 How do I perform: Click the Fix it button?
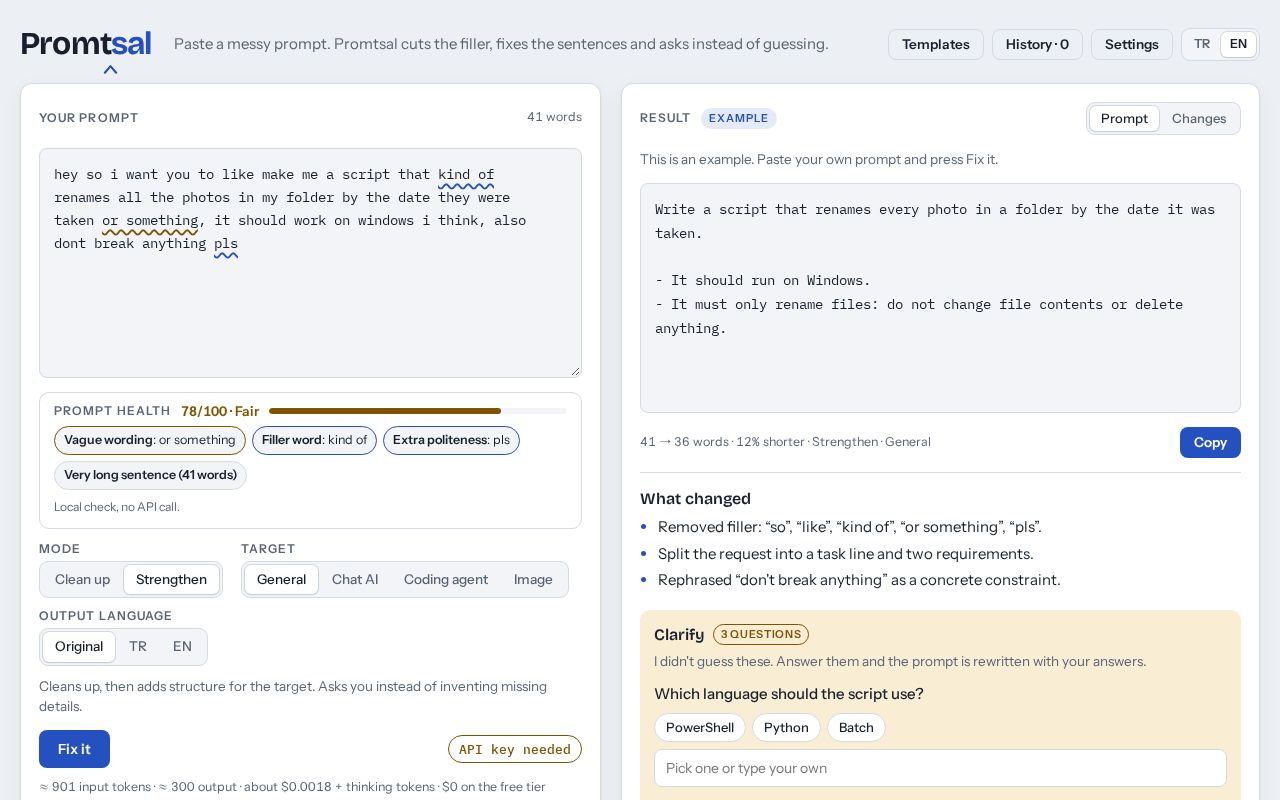pyautogui.click(x=74, y=749)
